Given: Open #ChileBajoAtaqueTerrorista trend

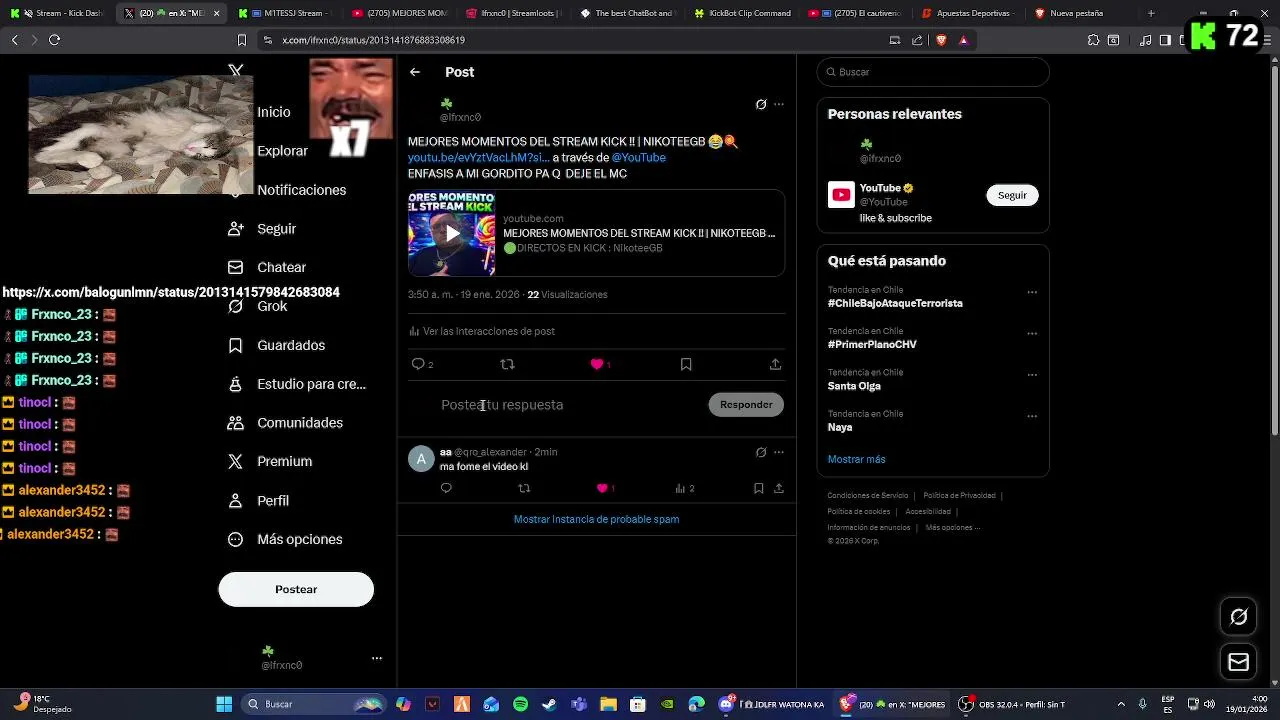Looking at the screenshot, I should (895, 303).
